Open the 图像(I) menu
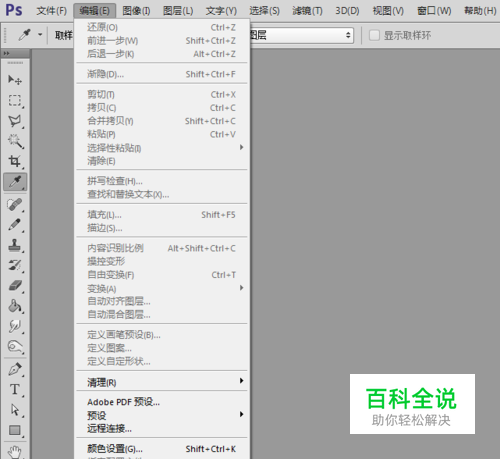The height and width of the screenshot is (459, 500). pyautogui.click(x=136, y=11)
